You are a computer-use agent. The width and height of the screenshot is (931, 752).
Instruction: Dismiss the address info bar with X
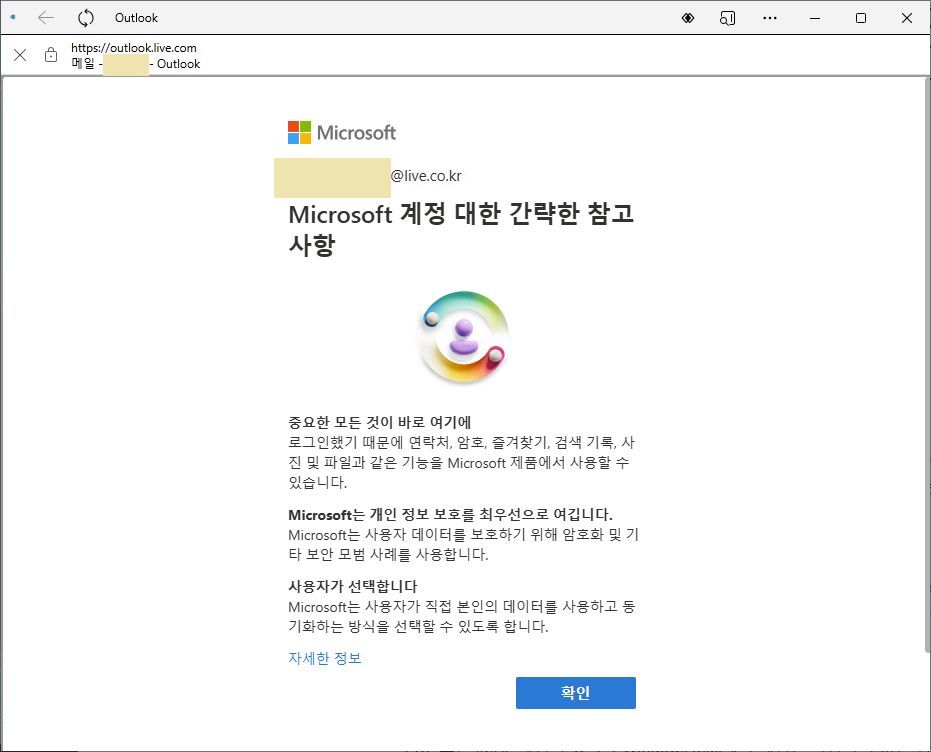[x=20, y=55]
